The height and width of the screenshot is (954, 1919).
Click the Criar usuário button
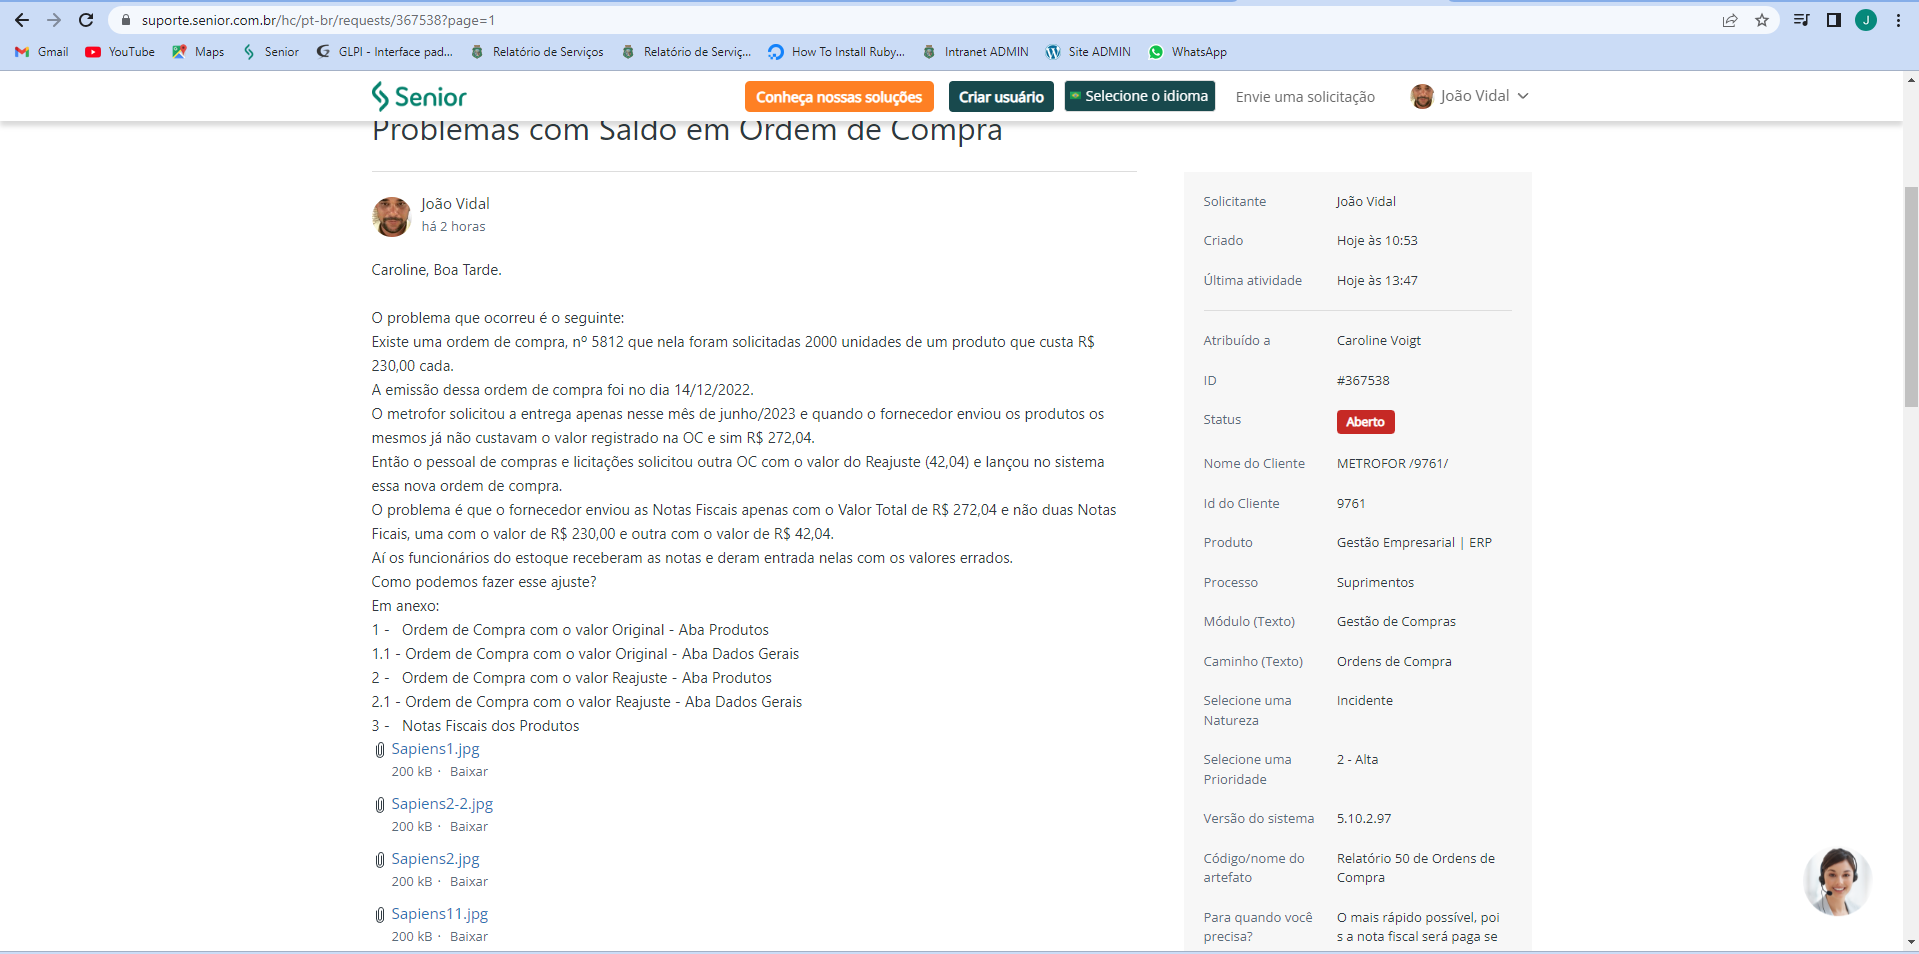tap(1001, 97)
